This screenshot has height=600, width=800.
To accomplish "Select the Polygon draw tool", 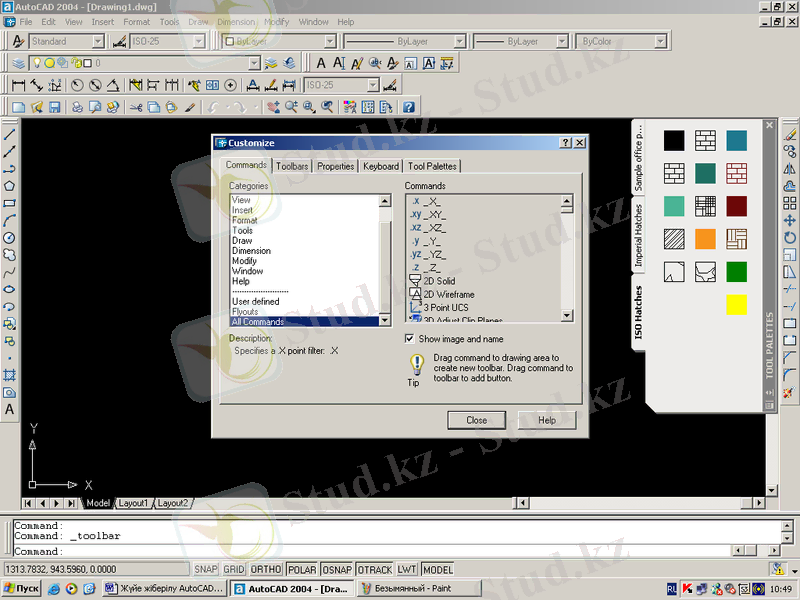I will click(x=9, y=185).
